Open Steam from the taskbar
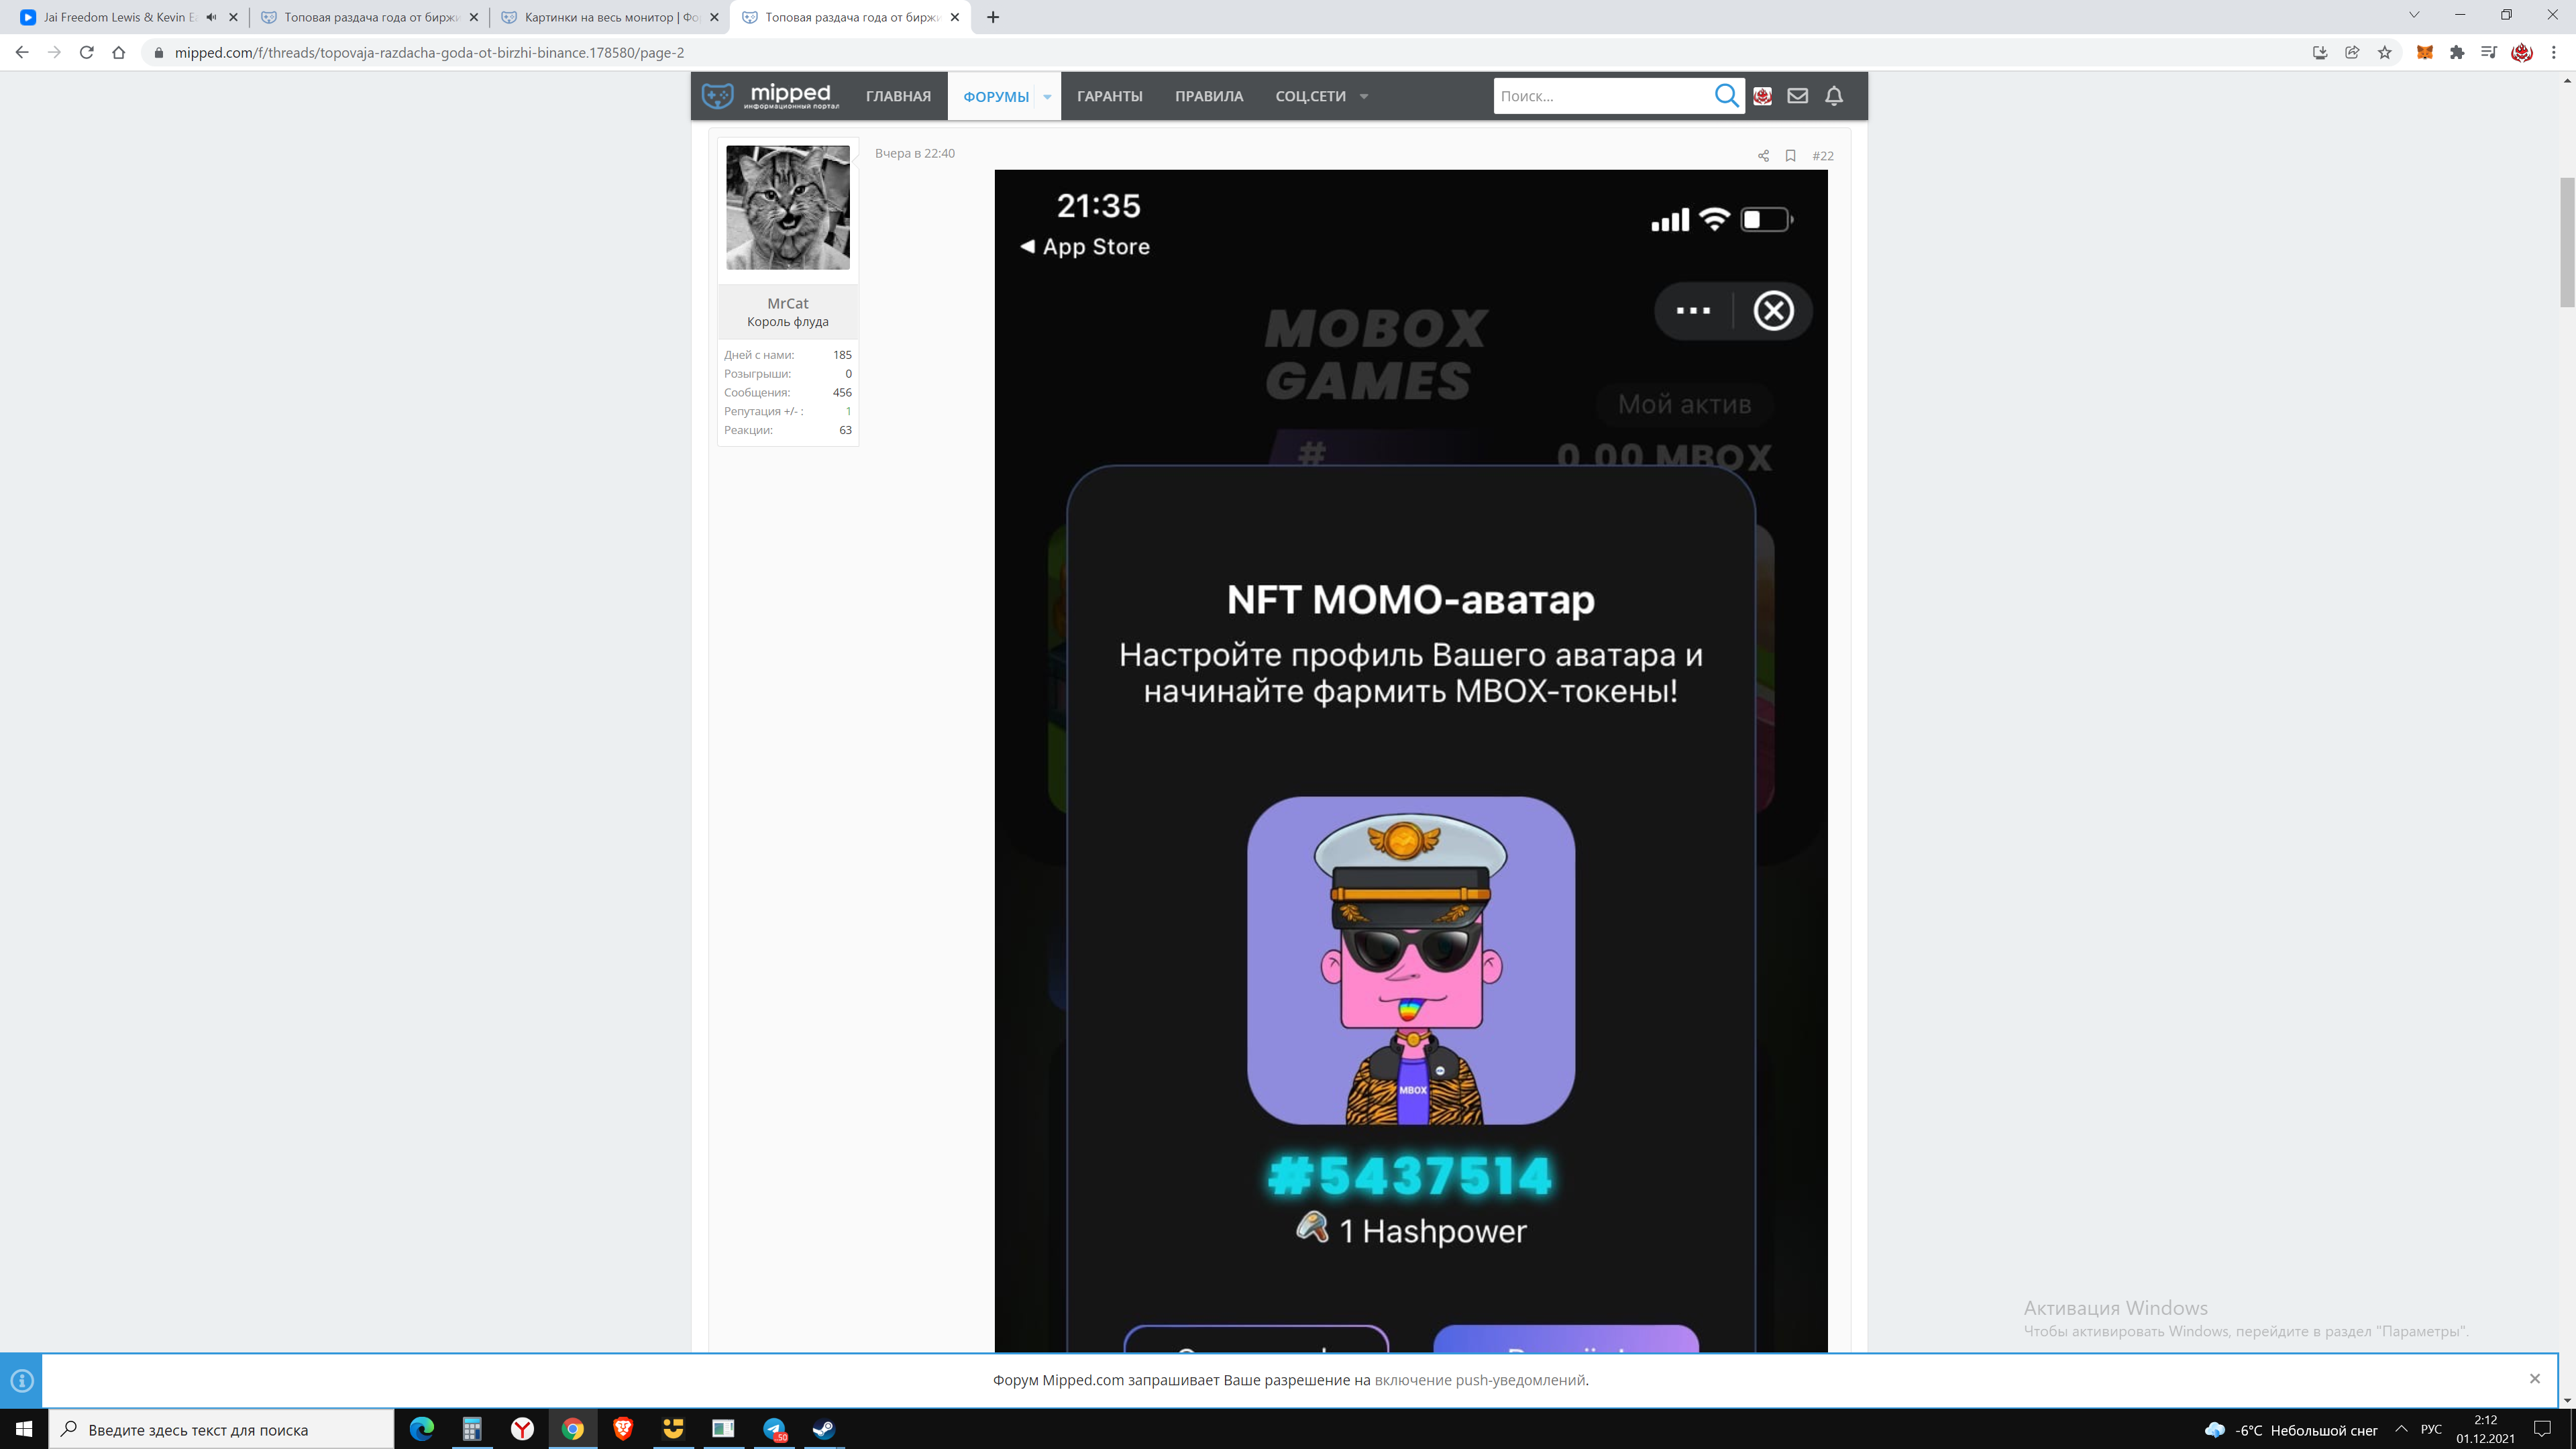The width and height of the screenshot is (2576, 1449). point(824,1429)
